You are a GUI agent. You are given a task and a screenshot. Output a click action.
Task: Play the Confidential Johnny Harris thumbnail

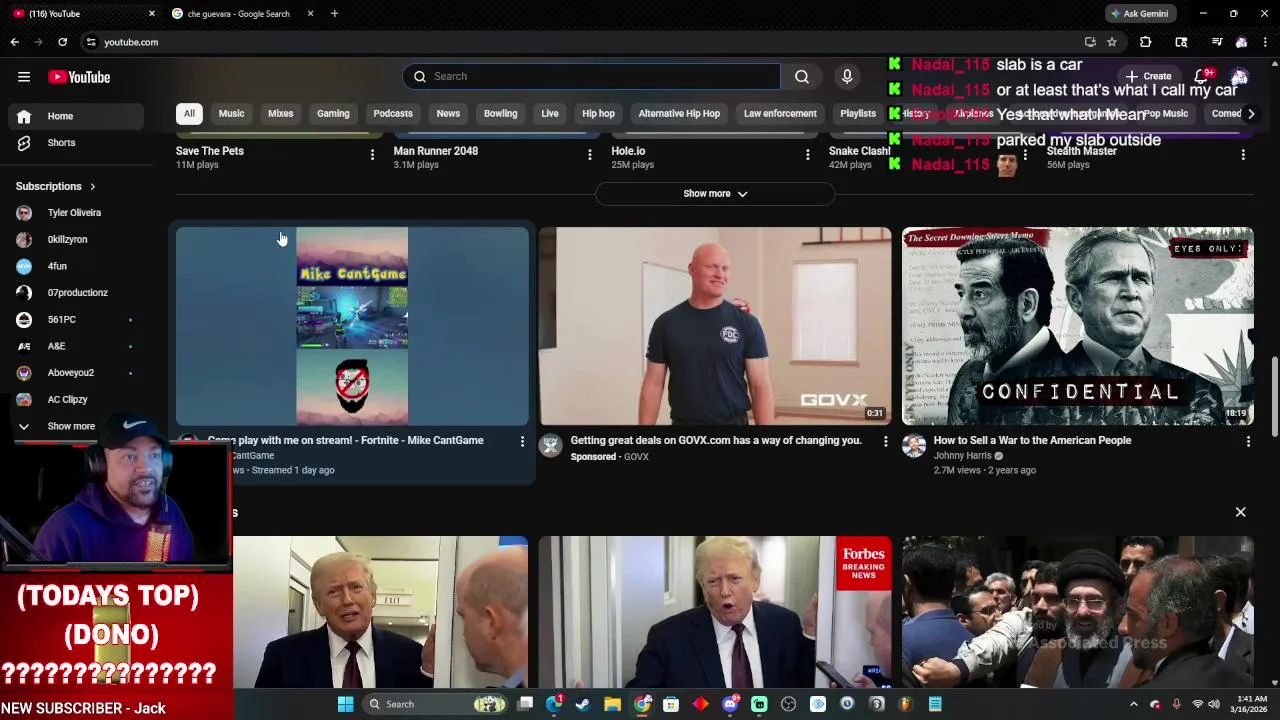pyautogui.click(x=1078, y=326)
